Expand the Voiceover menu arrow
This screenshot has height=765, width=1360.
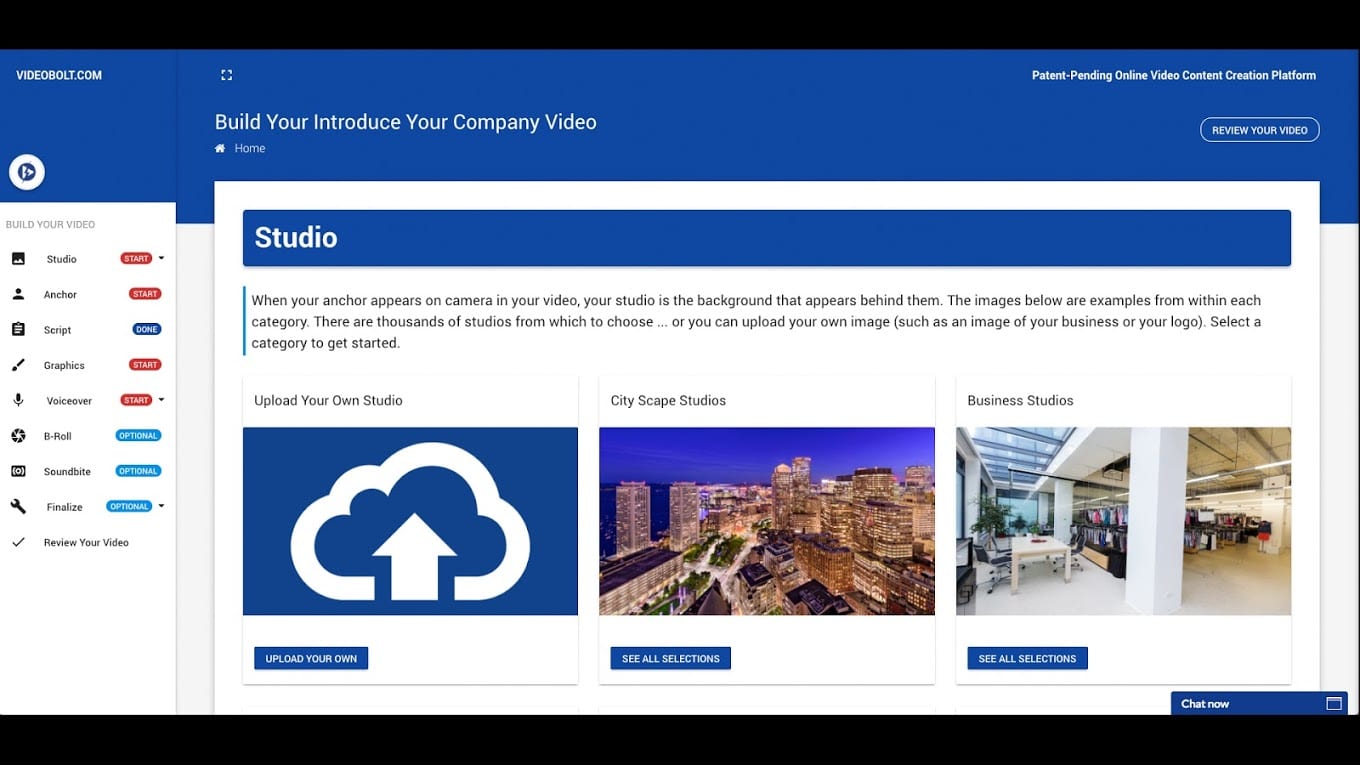pyautogui.click(x=161, y=400)
